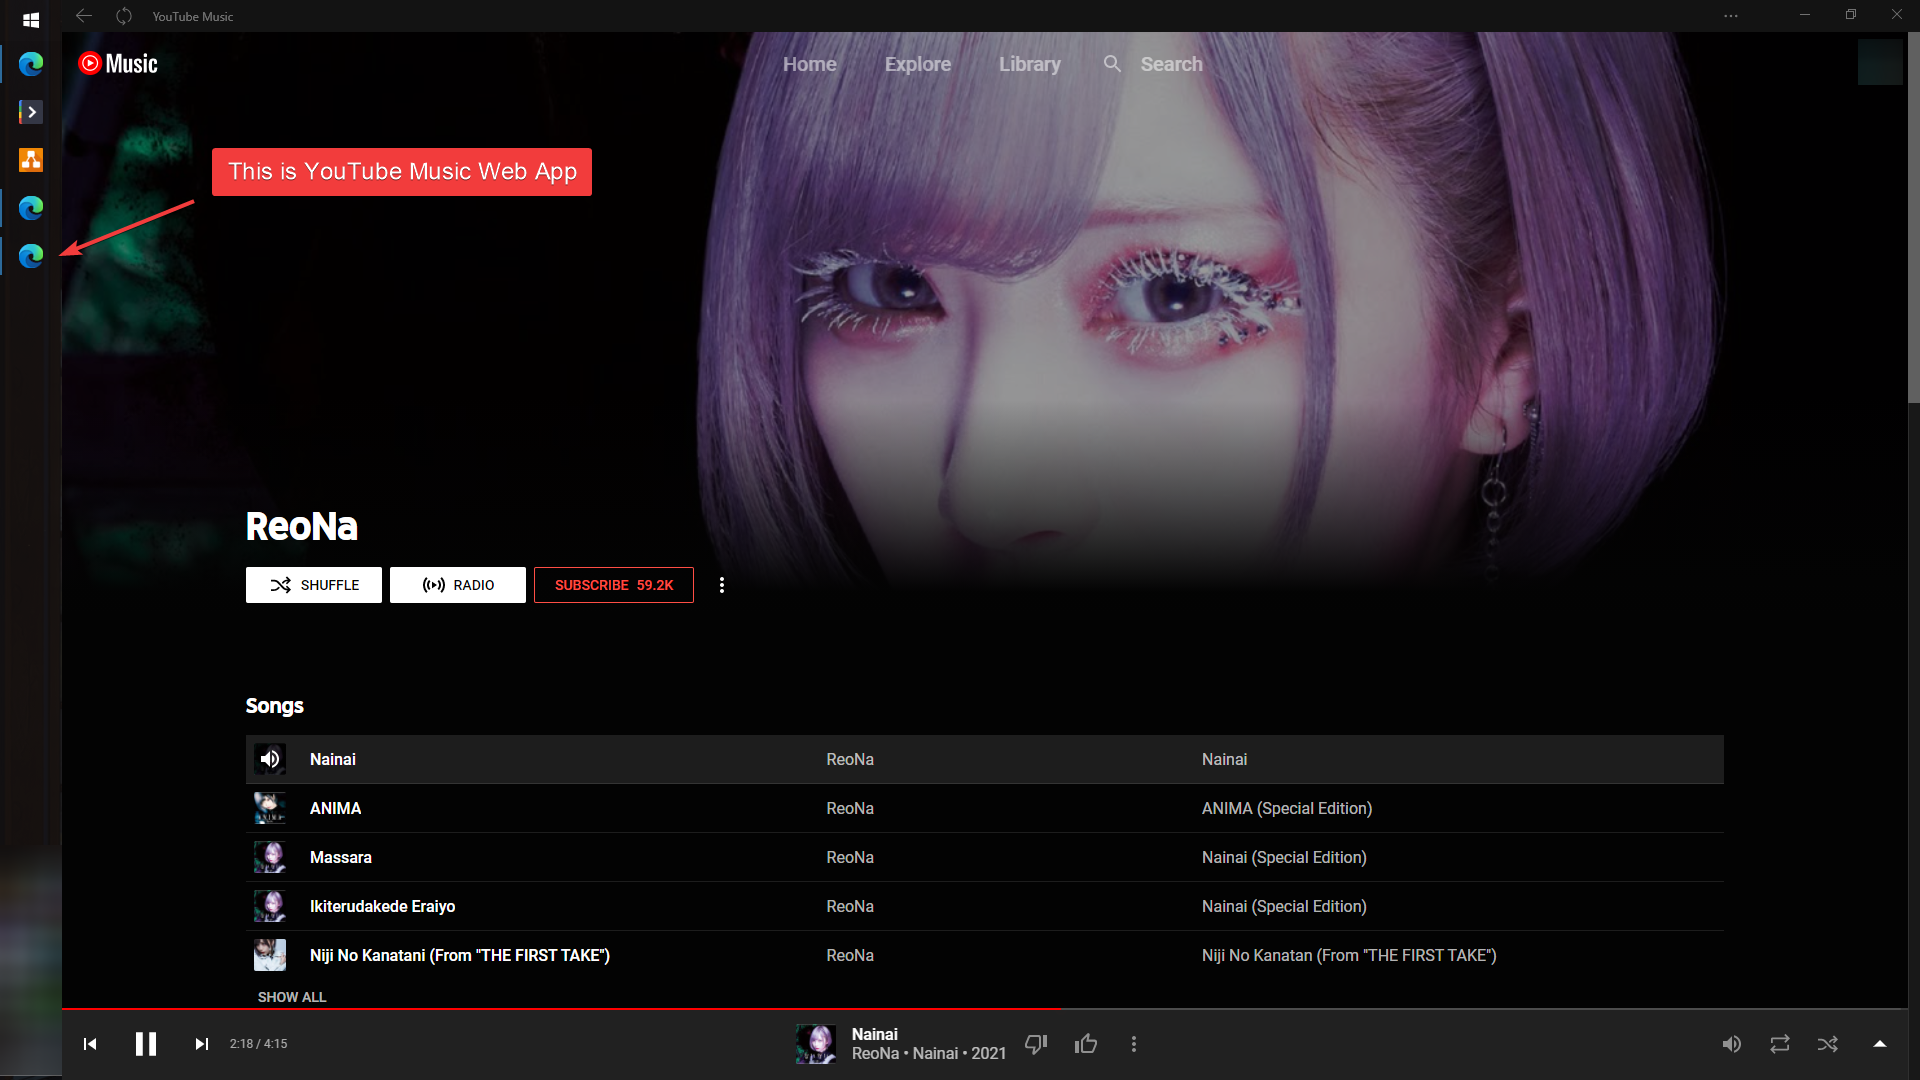This screenshot has width=1920, height=1080.
Task: Expand the player page arrow
Action: click(1879, 1044)
